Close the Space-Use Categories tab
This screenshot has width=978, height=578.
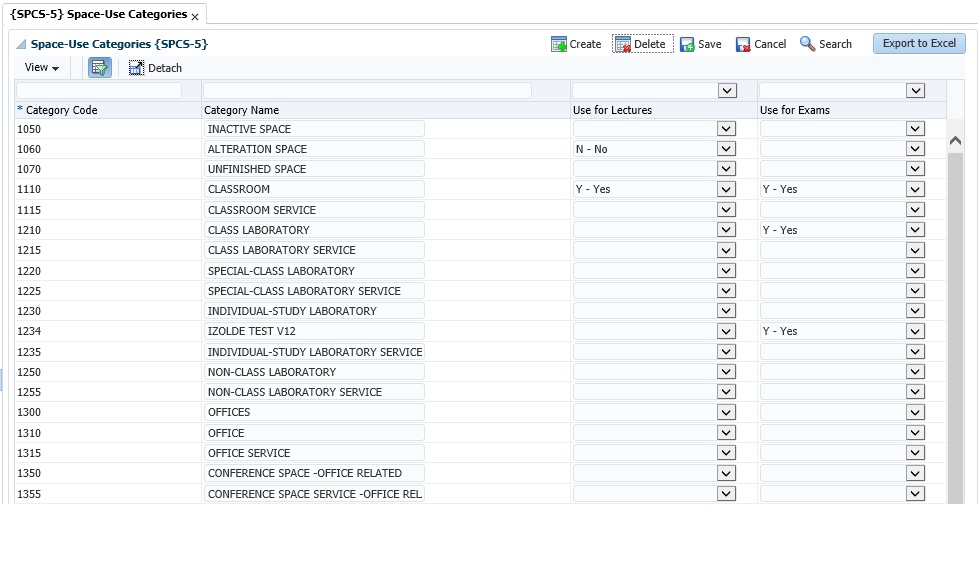pos(195,17)
